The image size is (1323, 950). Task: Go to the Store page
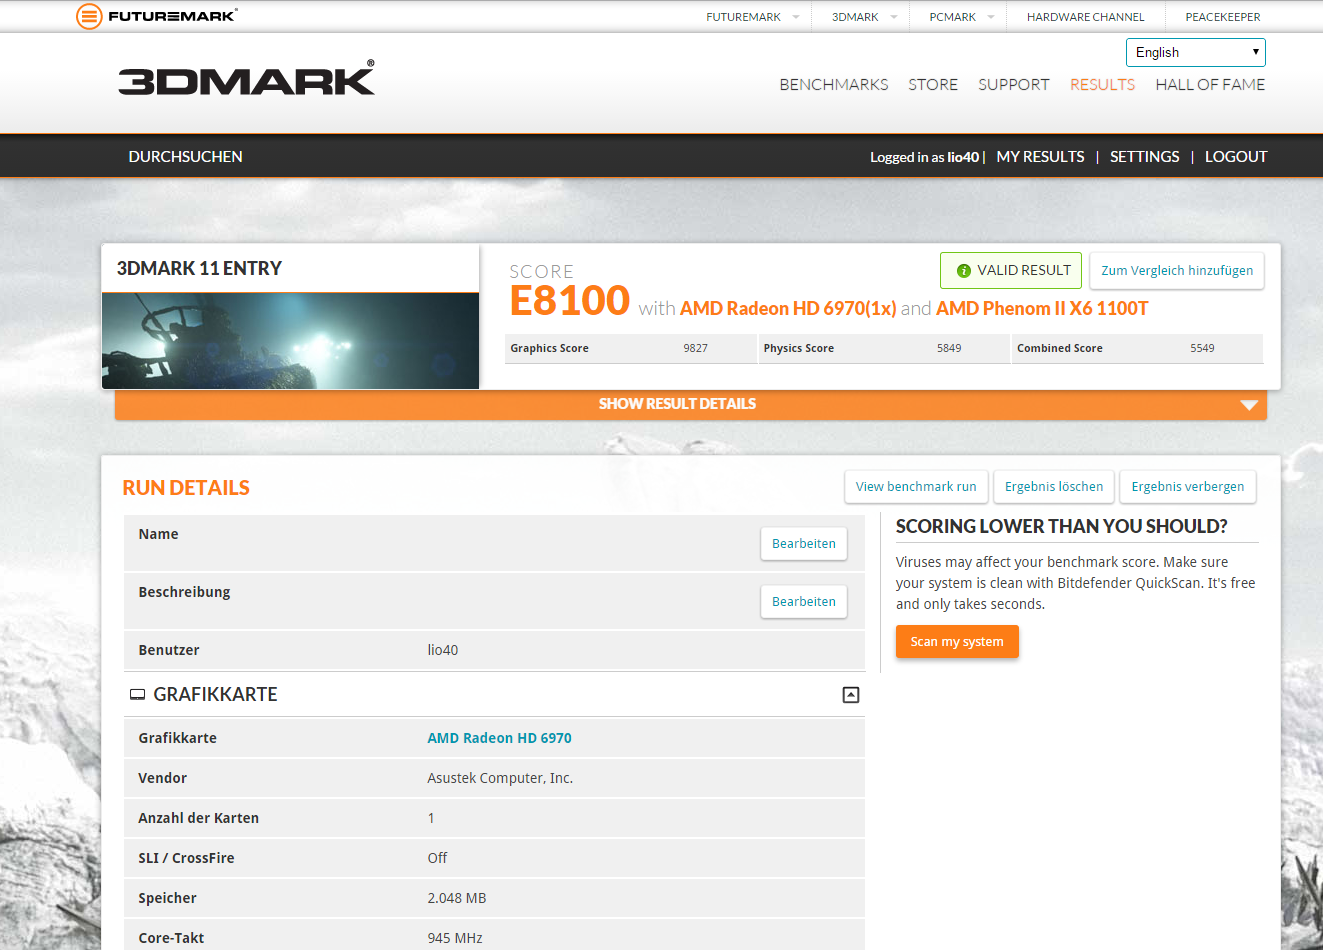pyautogui.click(x=933, y=85)
